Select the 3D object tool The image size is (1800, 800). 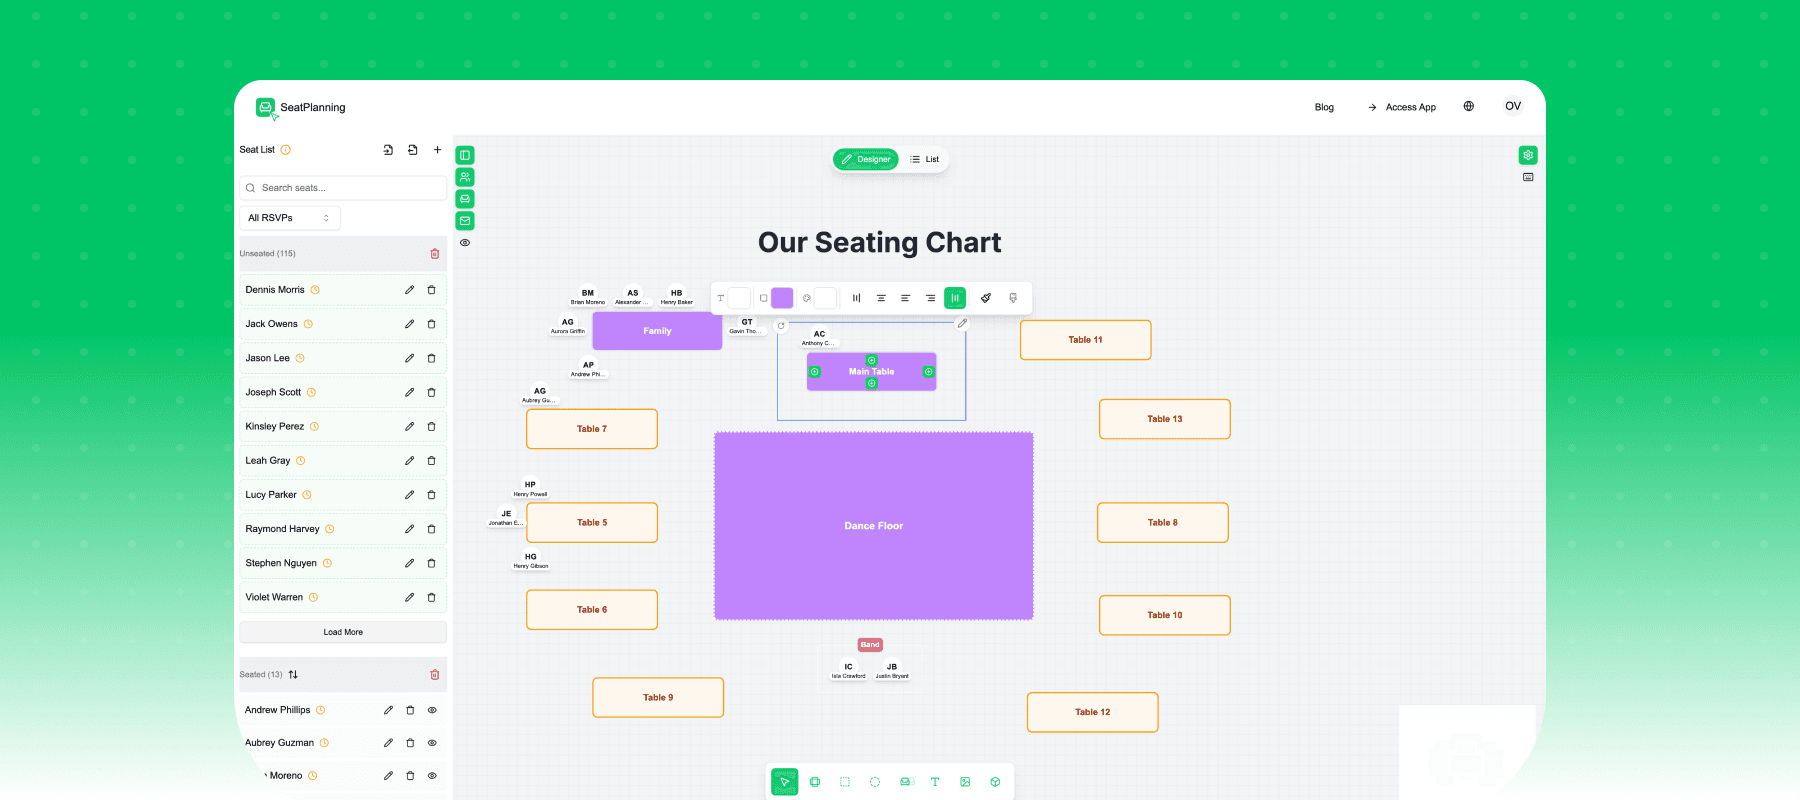pyautogui.click(x=995, y=781)
